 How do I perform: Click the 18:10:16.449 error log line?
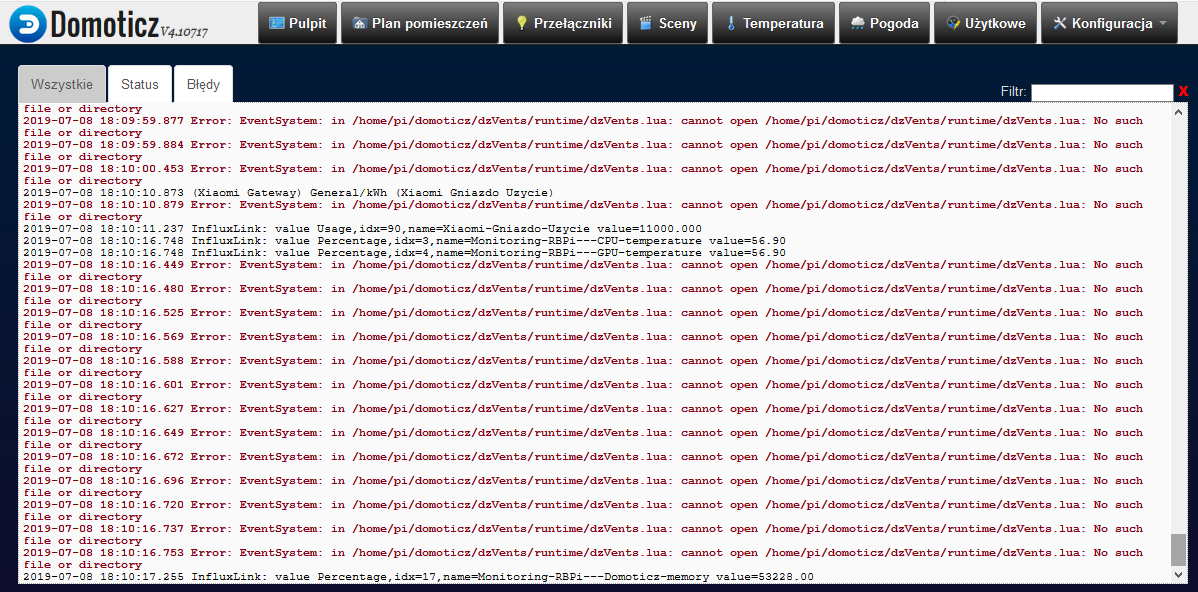pyautogui.click(x=583, y=271)
